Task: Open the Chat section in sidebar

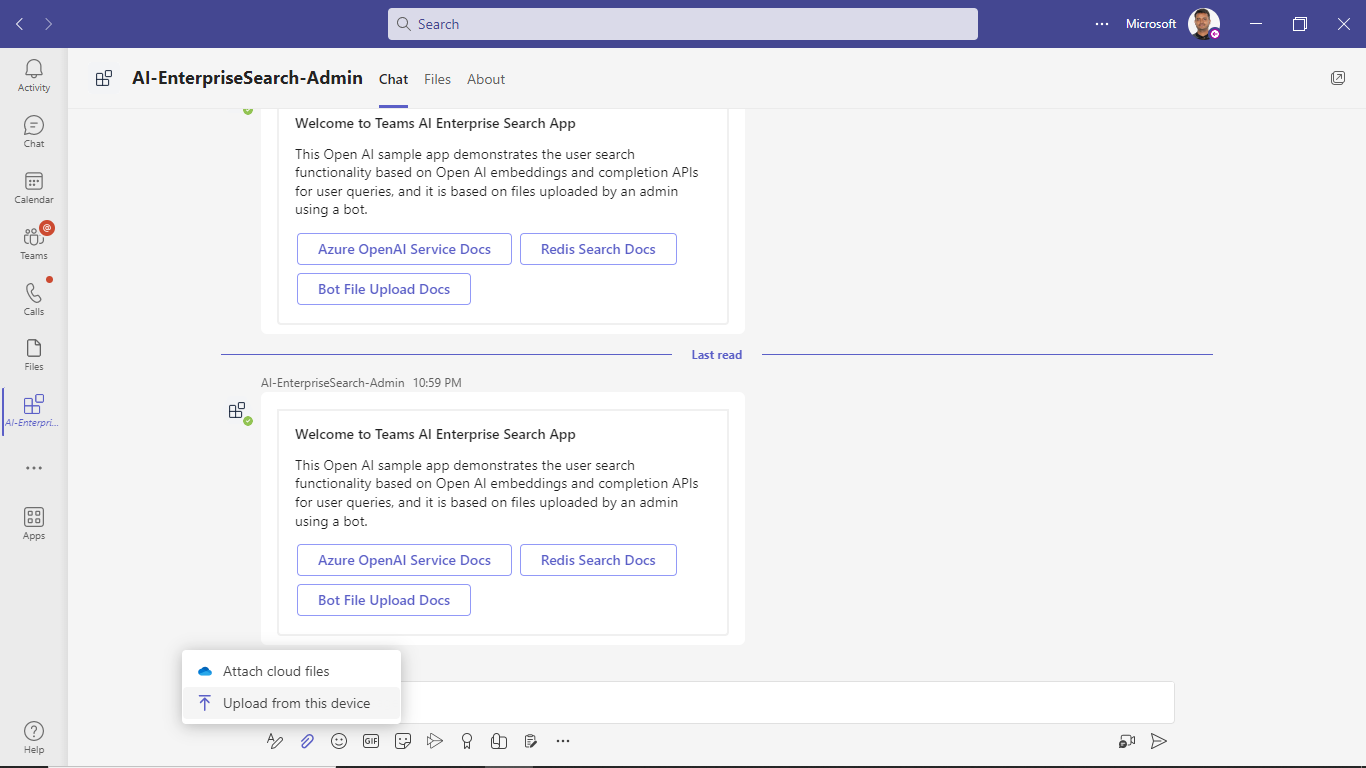Action: click(34, 132)
